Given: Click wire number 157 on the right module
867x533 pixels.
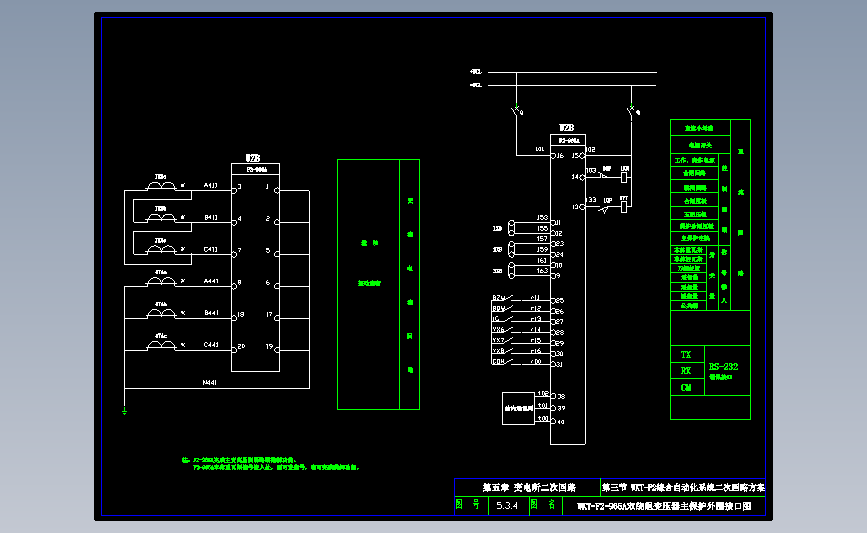Looking at the screenshot, I should point(542,239).
